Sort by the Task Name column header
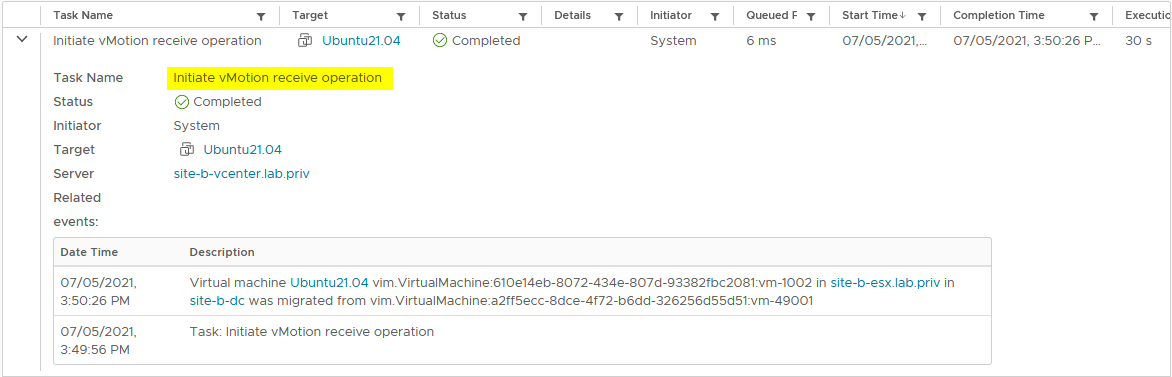 tap(81, 15)
